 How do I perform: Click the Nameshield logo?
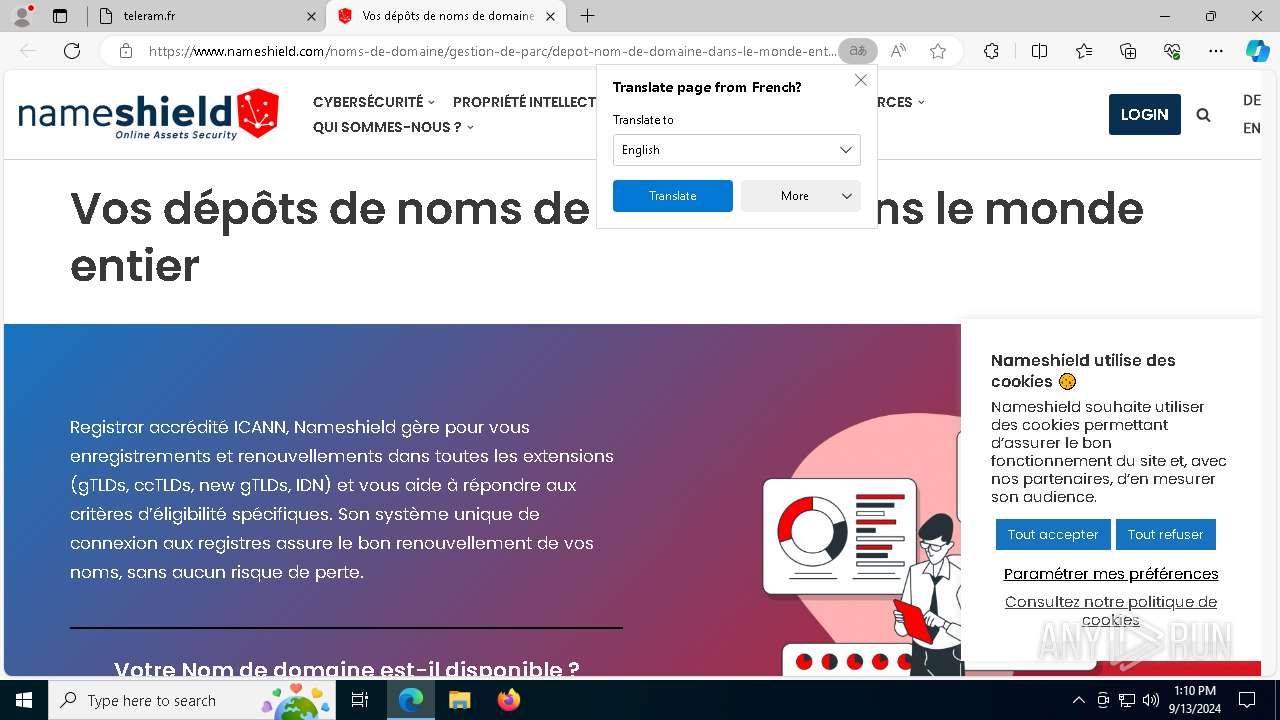[148, 114]
